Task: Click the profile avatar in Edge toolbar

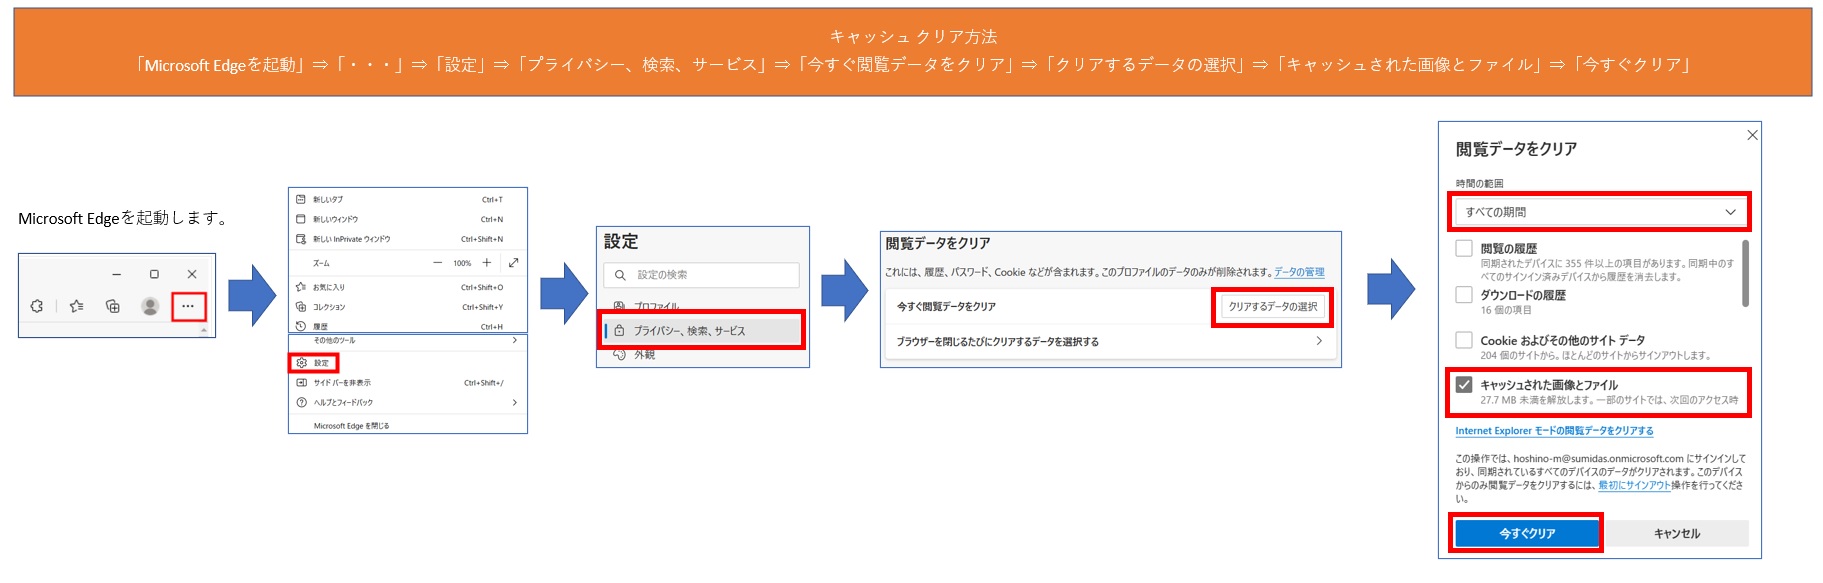Action: pyautogui.click(x=150, y=306)
